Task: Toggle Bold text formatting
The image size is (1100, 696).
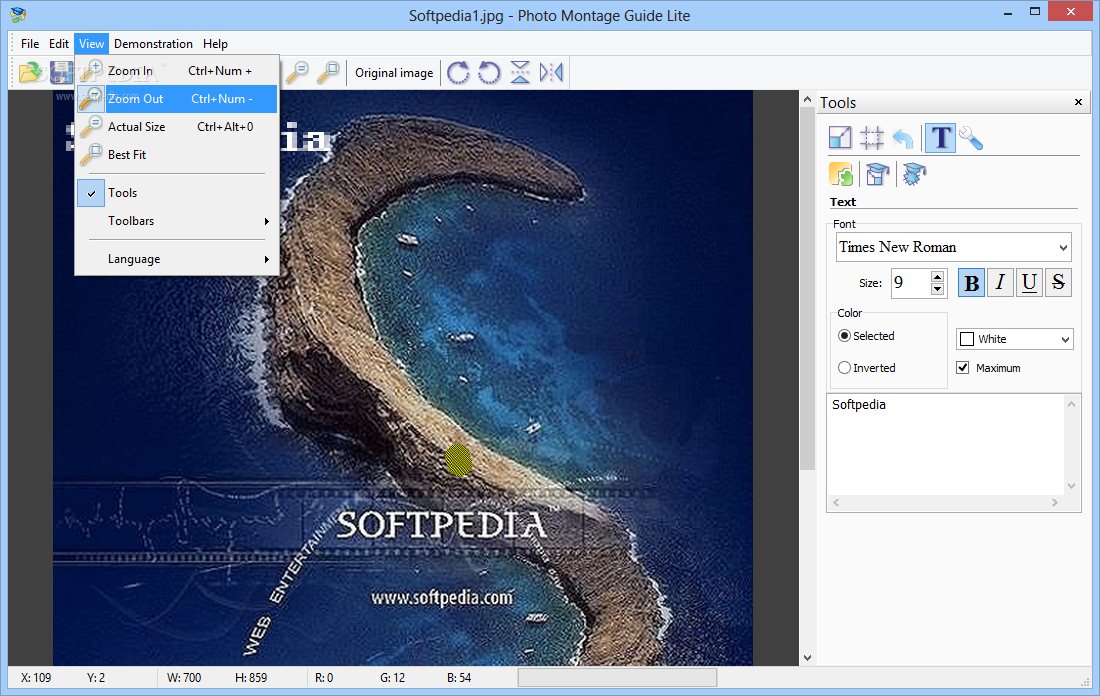Action: pyautogui.click(x=972, y=283)
